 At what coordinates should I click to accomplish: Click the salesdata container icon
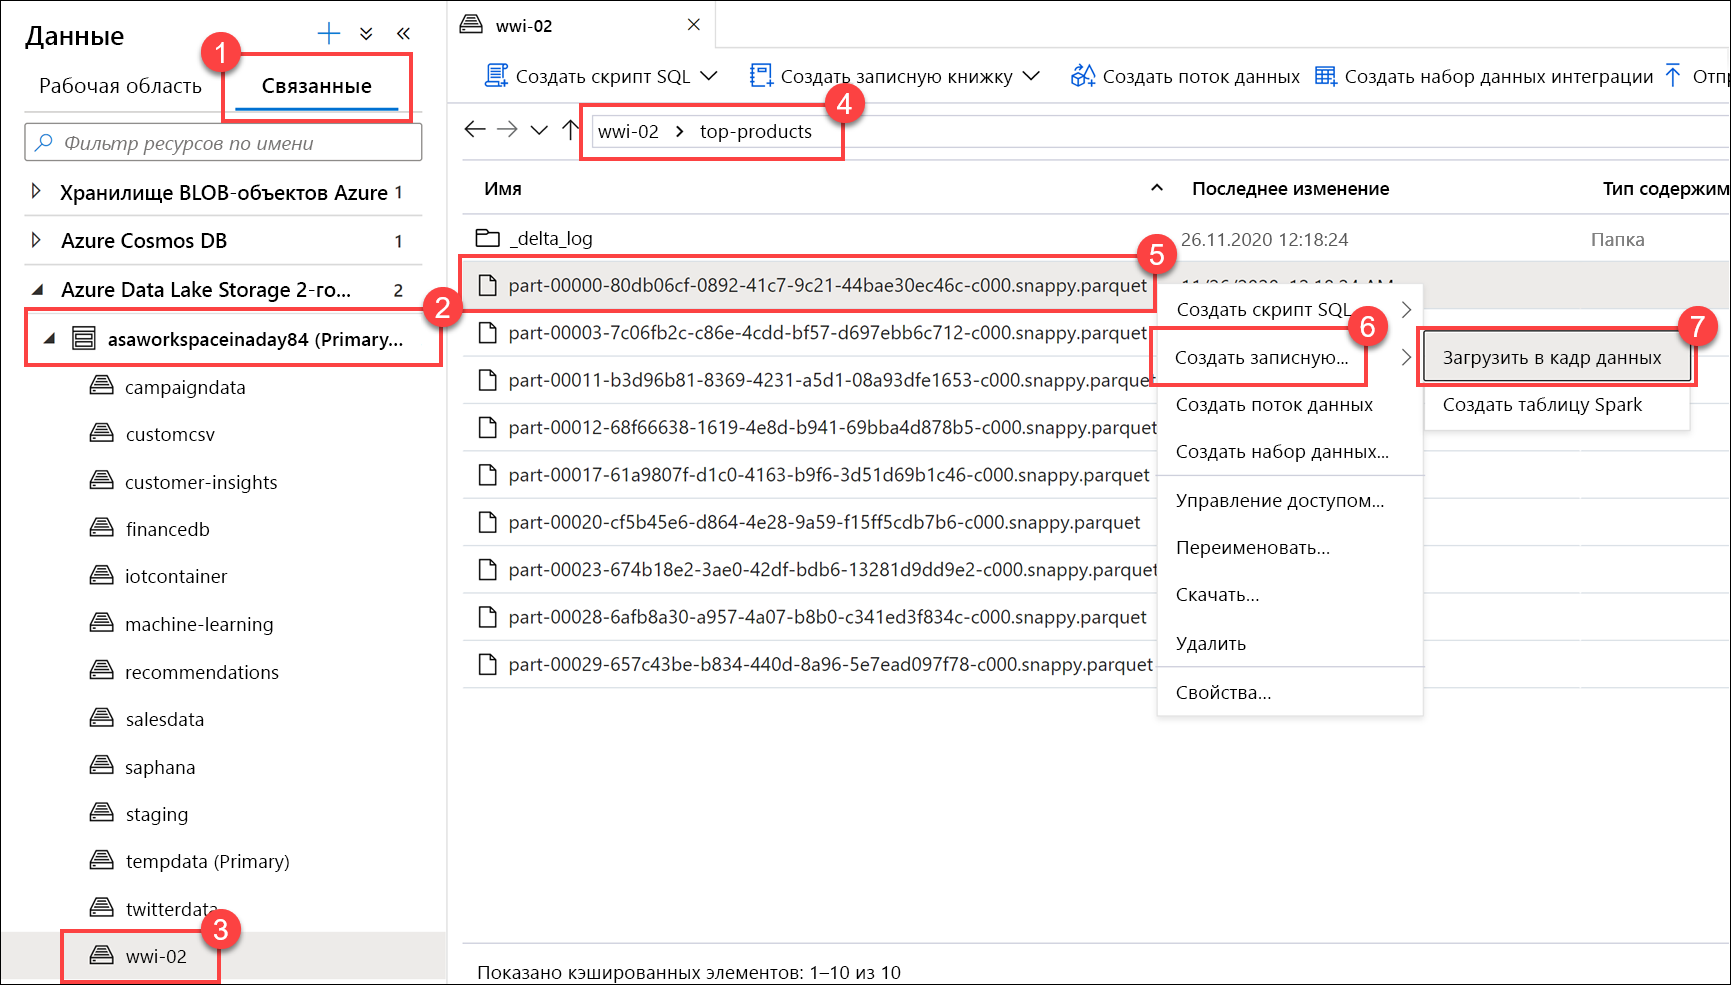102,717
